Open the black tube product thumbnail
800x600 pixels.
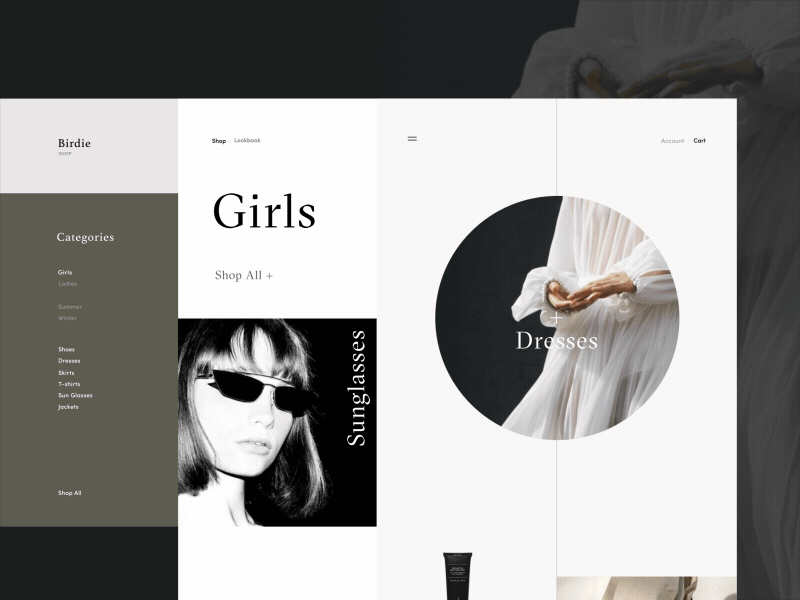[457, 576]
